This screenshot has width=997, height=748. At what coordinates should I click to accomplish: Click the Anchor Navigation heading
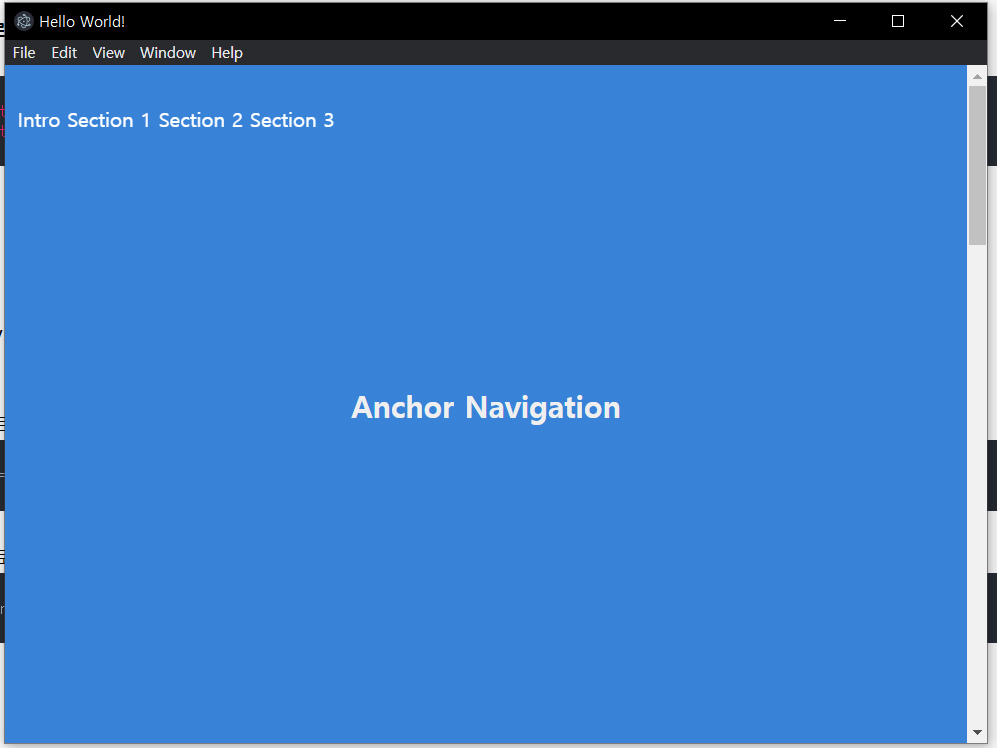click(486, 408)
